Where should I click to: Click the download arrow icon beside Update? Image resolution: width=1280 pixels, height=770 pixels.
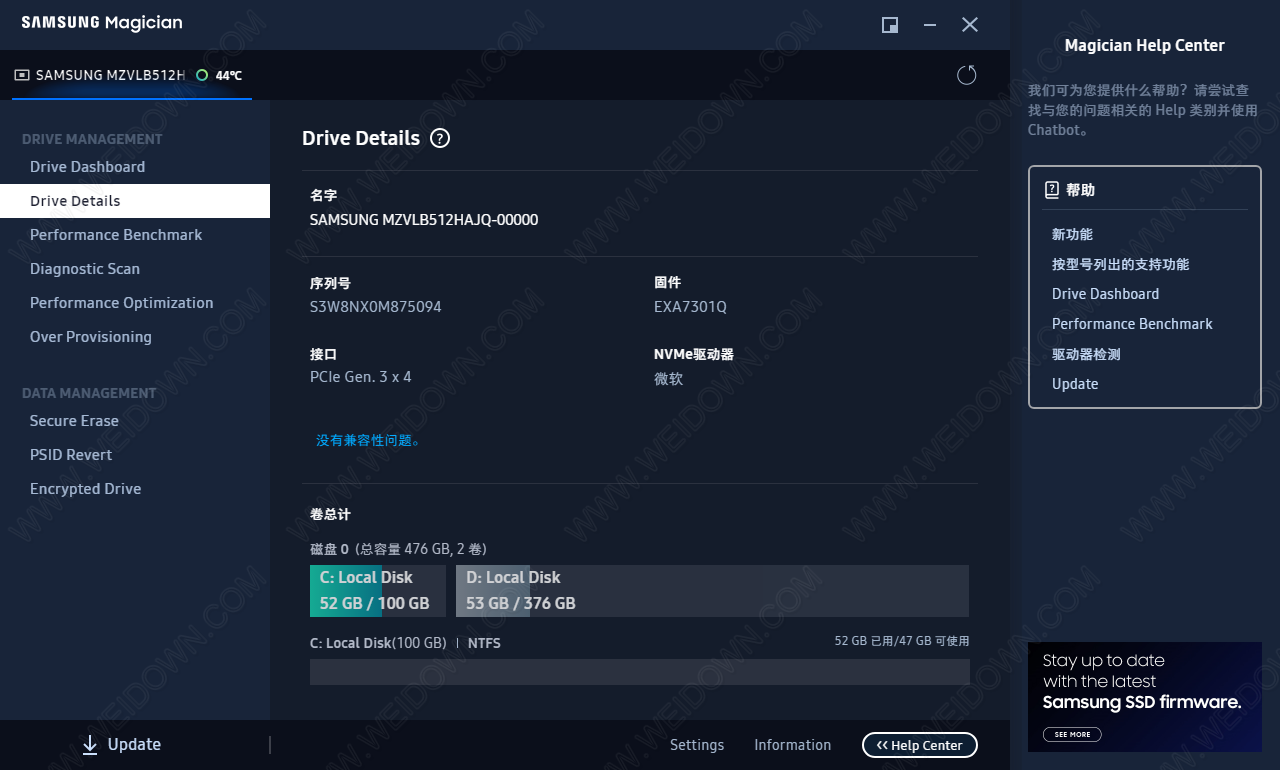(90, 744)
